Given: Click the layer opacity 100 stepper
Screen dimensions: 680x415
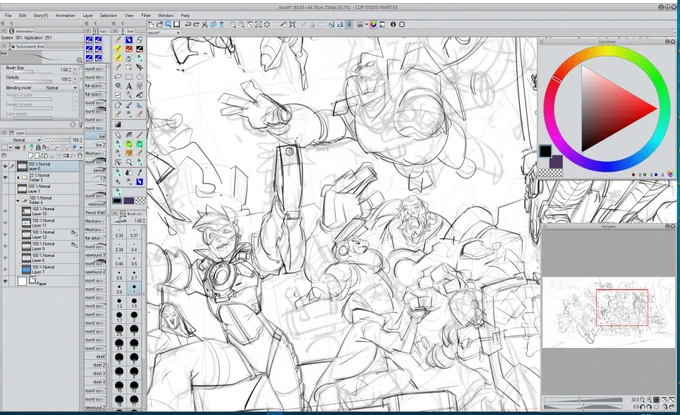Looking at the screenshot, I should click(81, 140).
